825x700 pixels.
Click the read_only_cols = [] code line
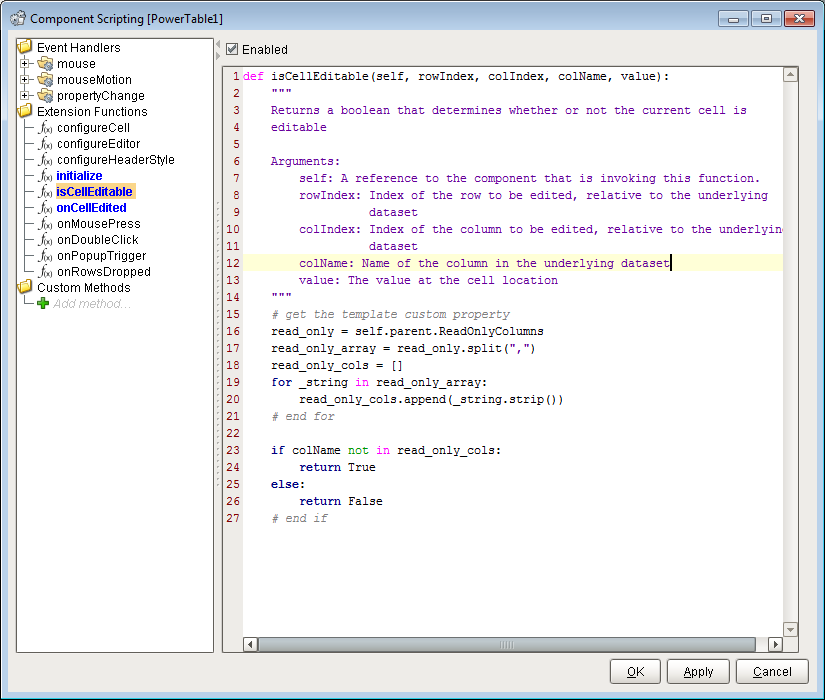click(x=337, y=365)
